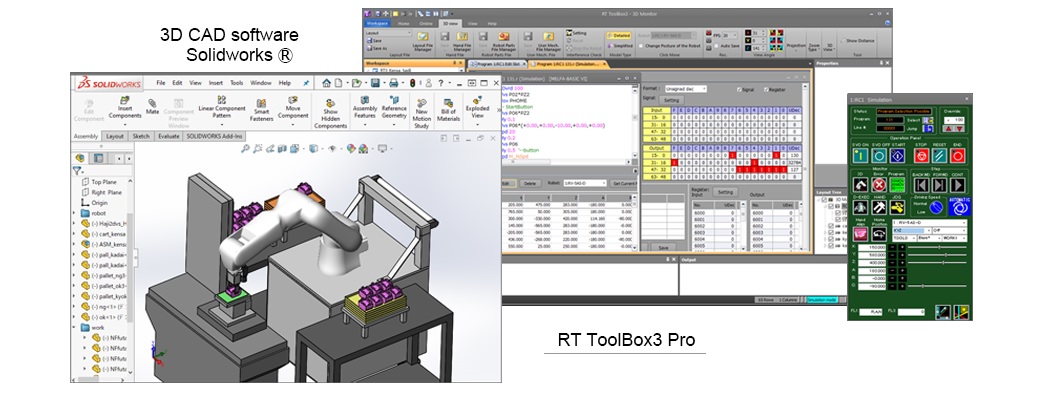Click the blue START button in Simulation panel
Image resolution: width=1060 pixels, height=400 pixels.
(897, 156)
